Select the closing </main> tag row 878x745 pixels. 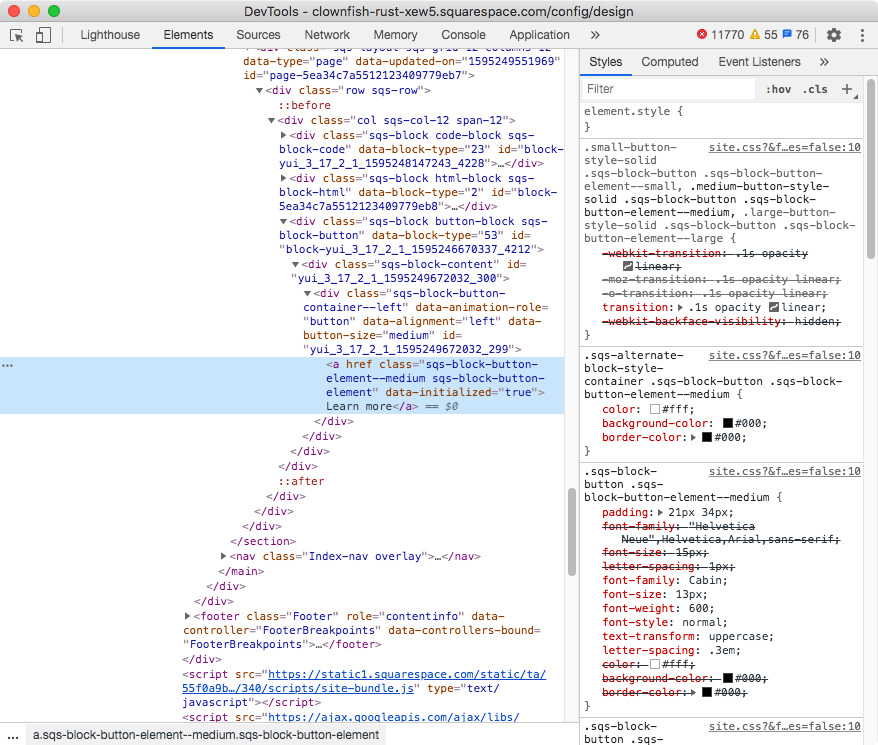point(241,571)
